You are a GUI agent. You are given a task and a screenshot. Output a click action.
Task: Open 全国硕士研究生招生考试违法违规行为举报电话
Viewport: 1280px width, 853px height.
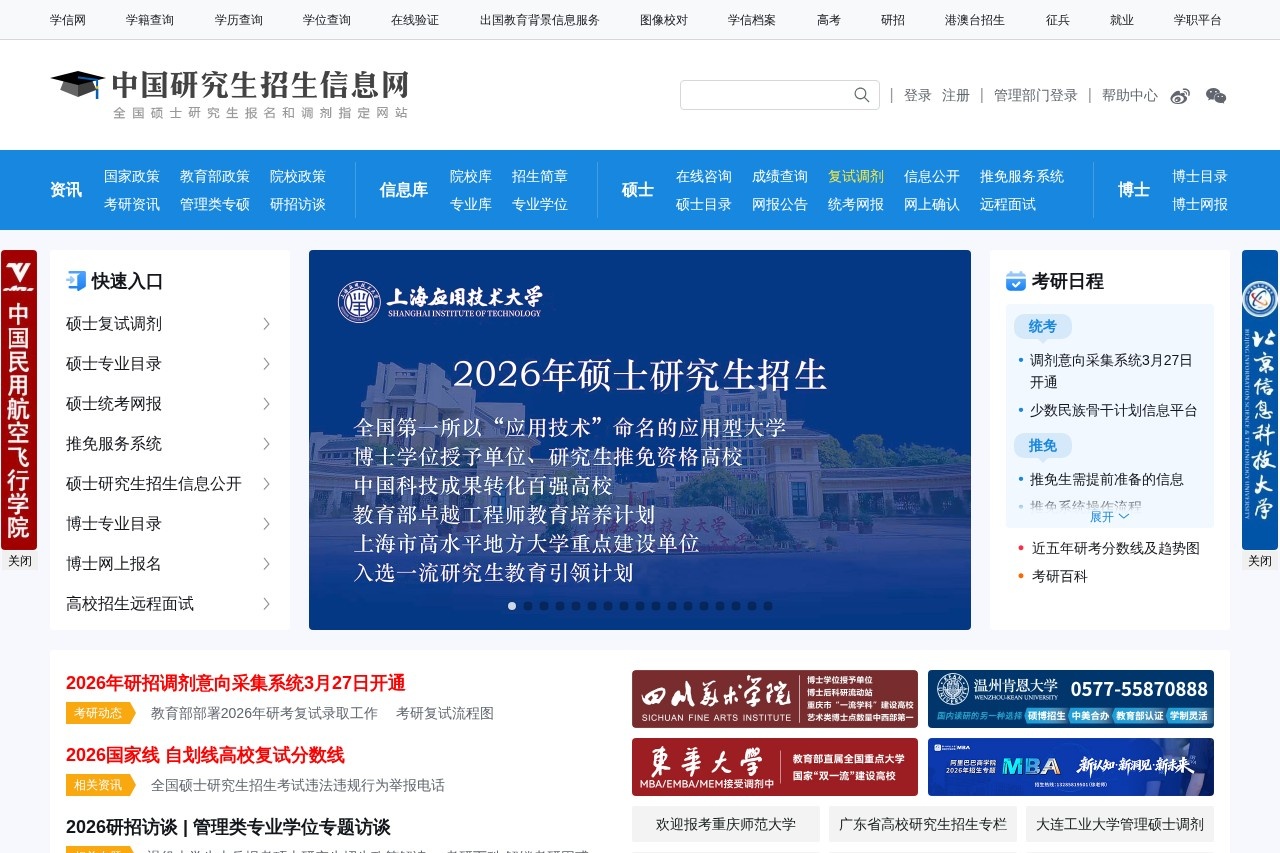[298, 785]
